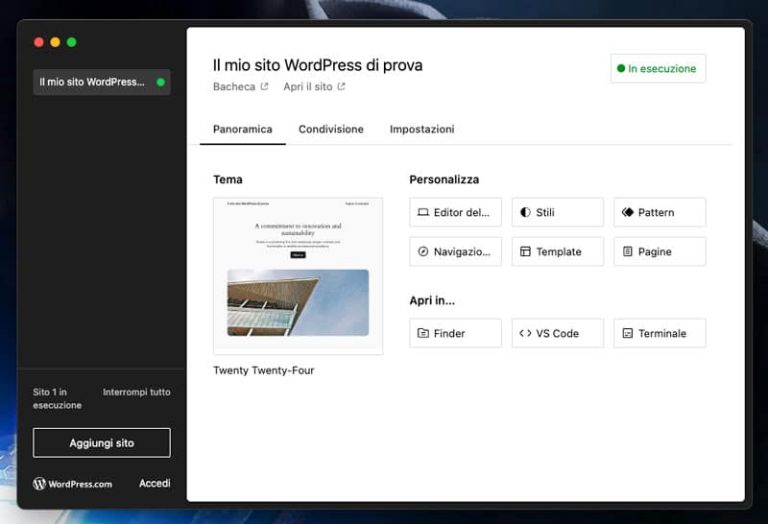Open the Navigazione button
The width and height of the screenshot is (768, 524).
(x=455, y=251)
